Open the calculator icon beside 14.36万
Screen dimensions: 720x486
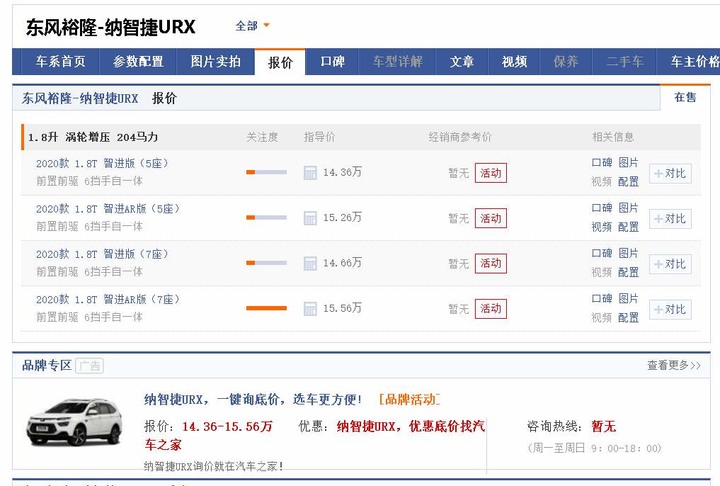pyautogui.click(x=310, y=173)
